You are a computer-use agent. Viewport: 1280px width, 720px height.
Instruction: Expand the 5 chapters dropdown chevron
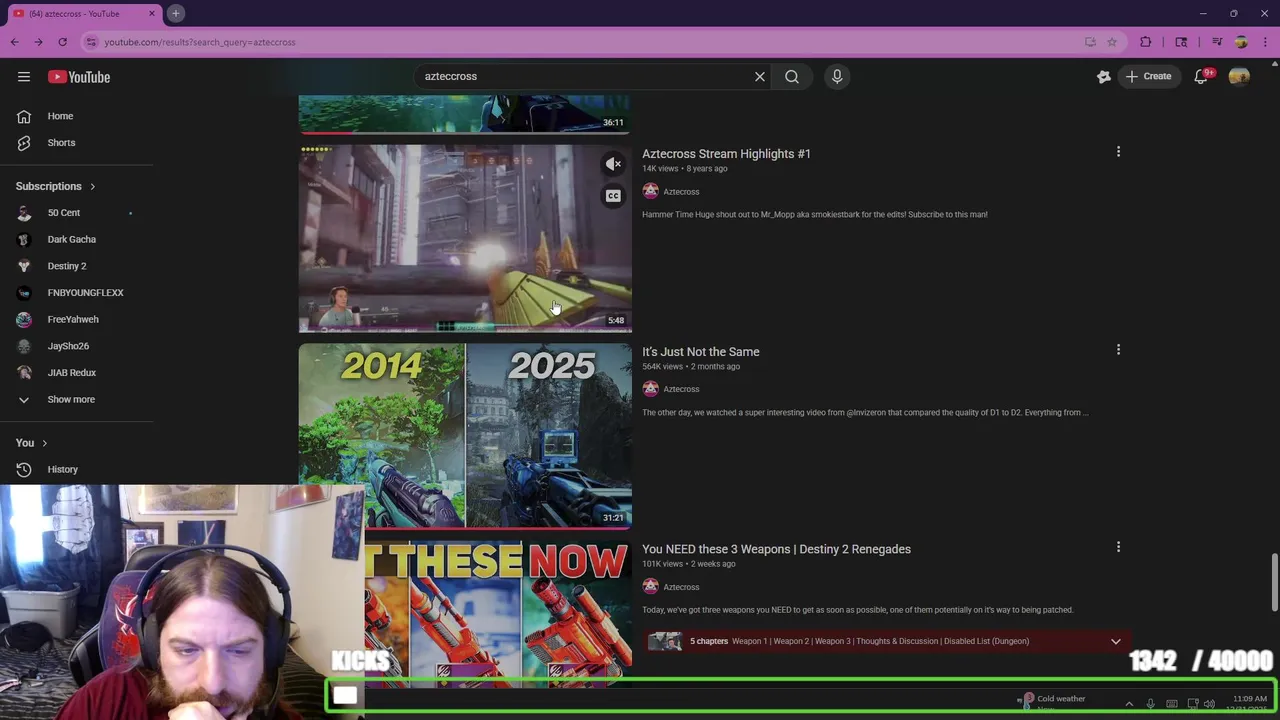coord(1116,641)
